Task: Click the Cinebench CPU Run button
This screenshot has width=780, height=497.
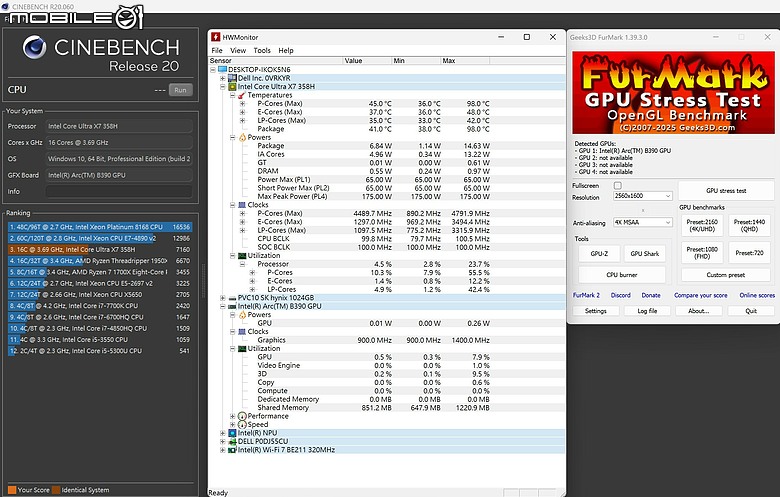Action: pos(181,90)
